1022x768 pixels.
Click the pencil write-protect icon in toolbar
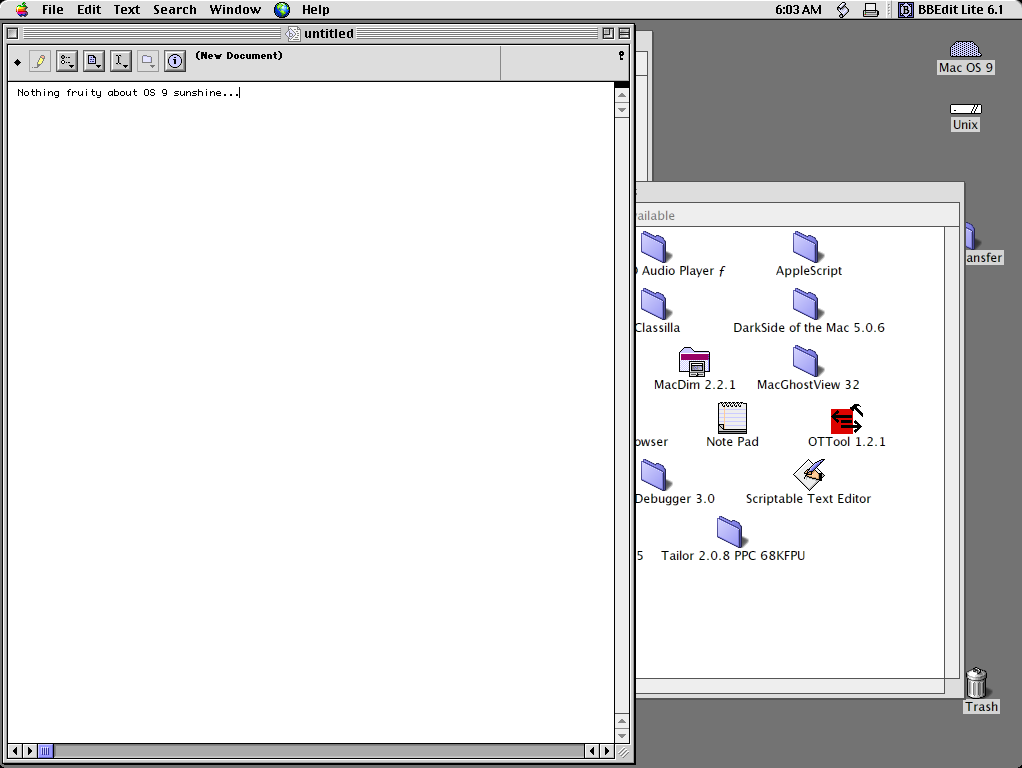(40, 61)
